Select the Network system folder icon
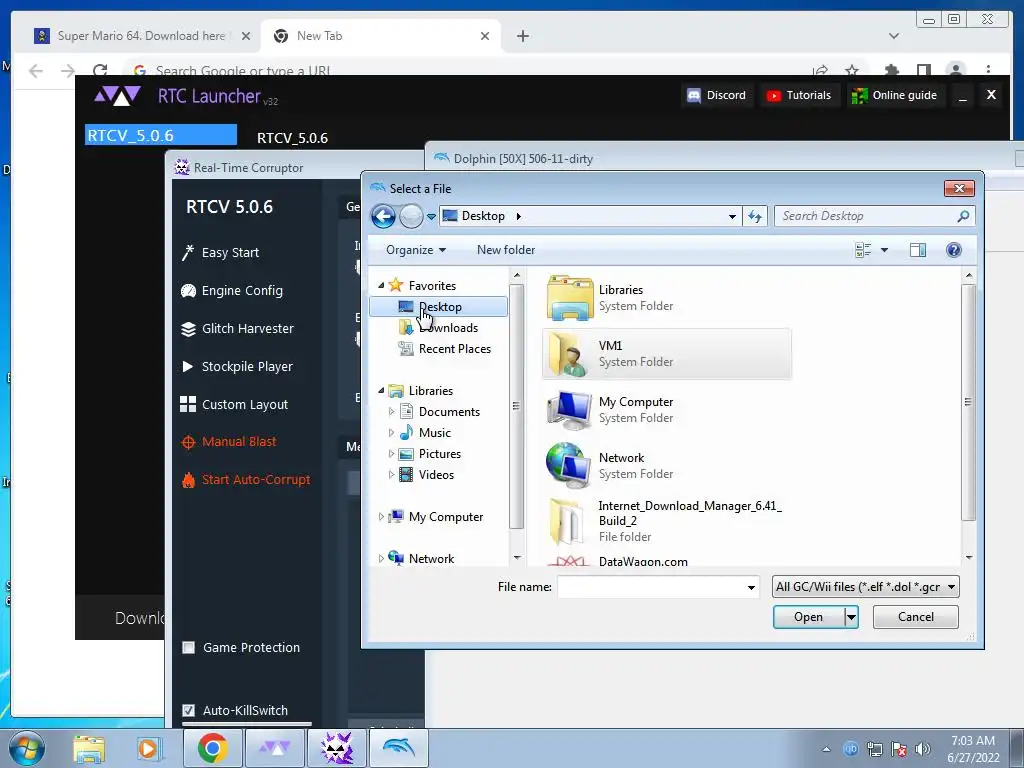Screen dimensions: 1024x768 569,466
